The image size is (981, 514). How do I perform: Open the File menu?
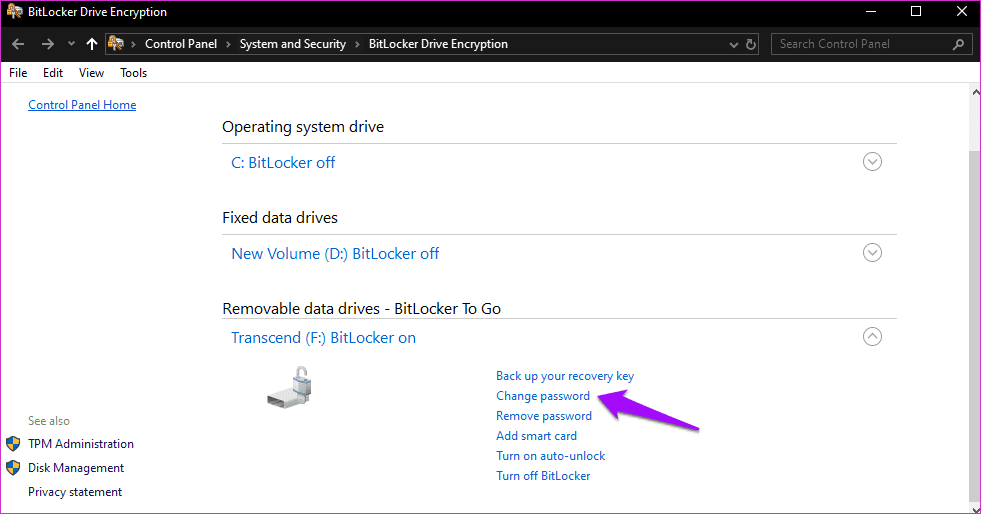(x=18, y=73)
